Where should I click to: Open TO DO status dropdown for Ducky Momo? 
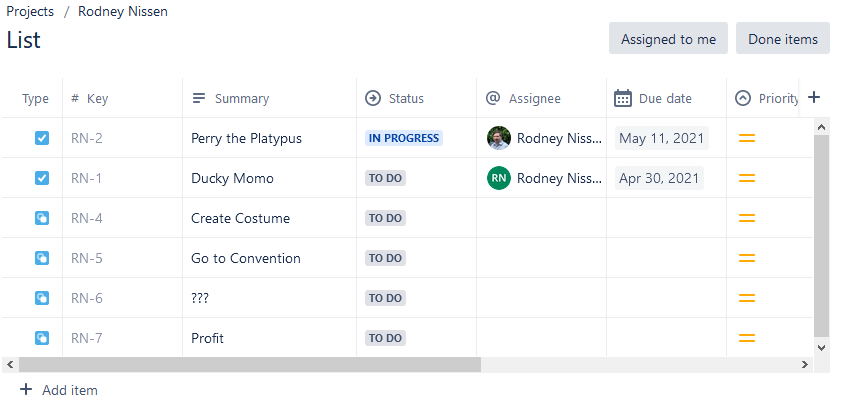click(385, 178)
